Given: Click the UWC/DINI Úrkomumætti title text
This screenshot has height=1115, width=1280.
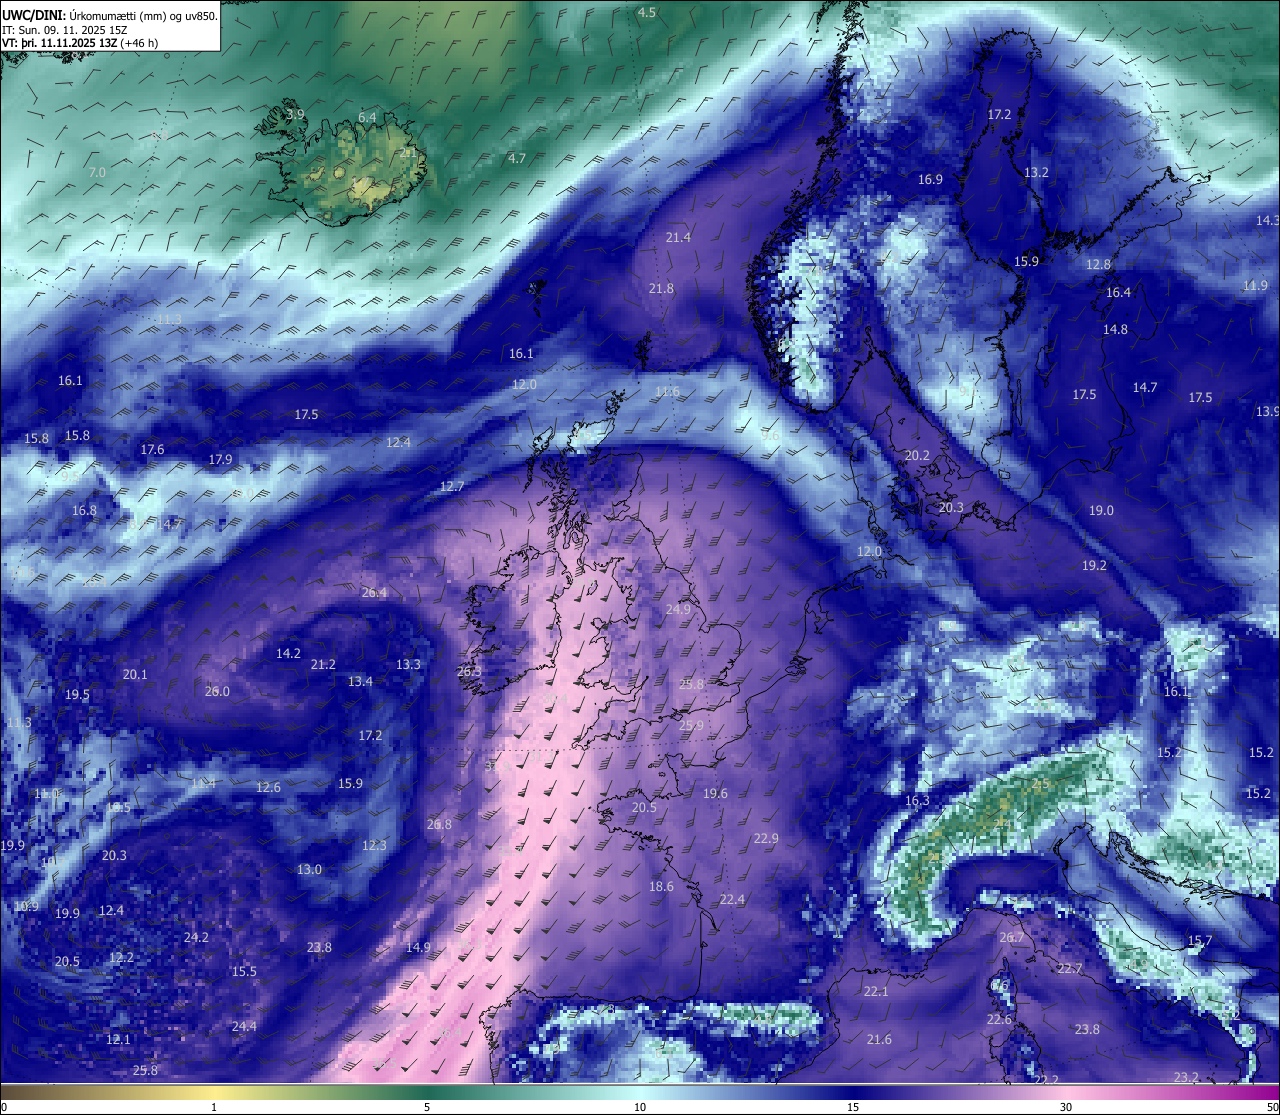Looking at the screenshot, I should click(x=110, y=16).
